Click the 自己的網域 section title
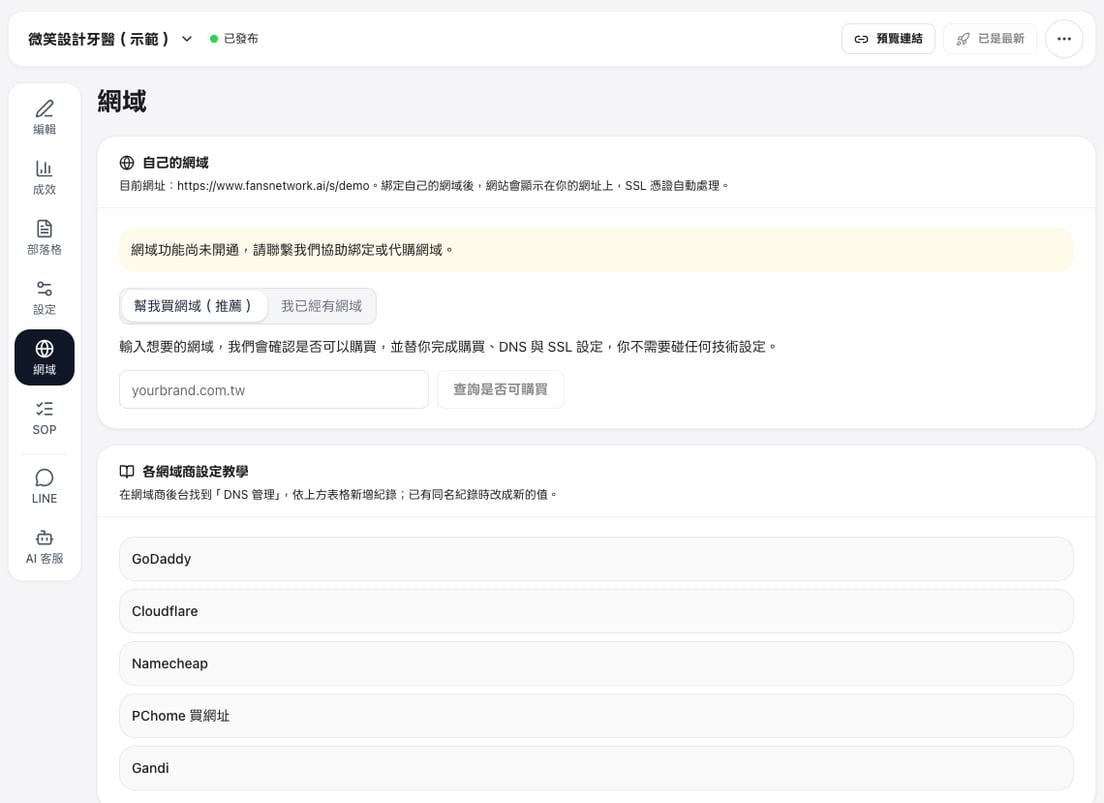 175,163
